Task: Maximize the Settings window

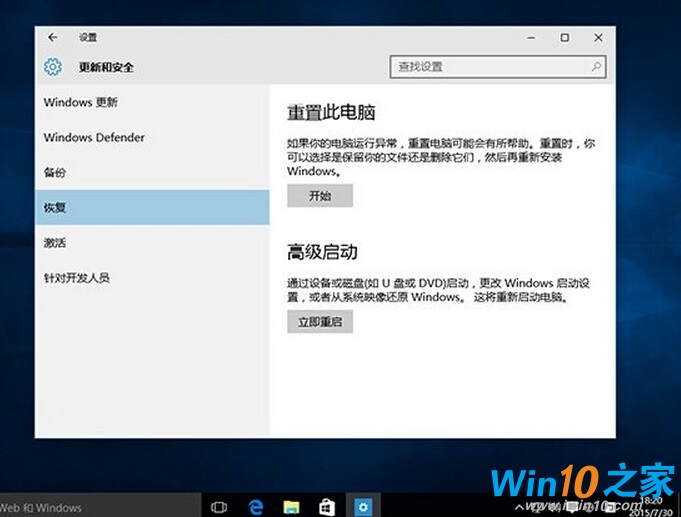Action: pyautogui.click(x=565, y=38)
